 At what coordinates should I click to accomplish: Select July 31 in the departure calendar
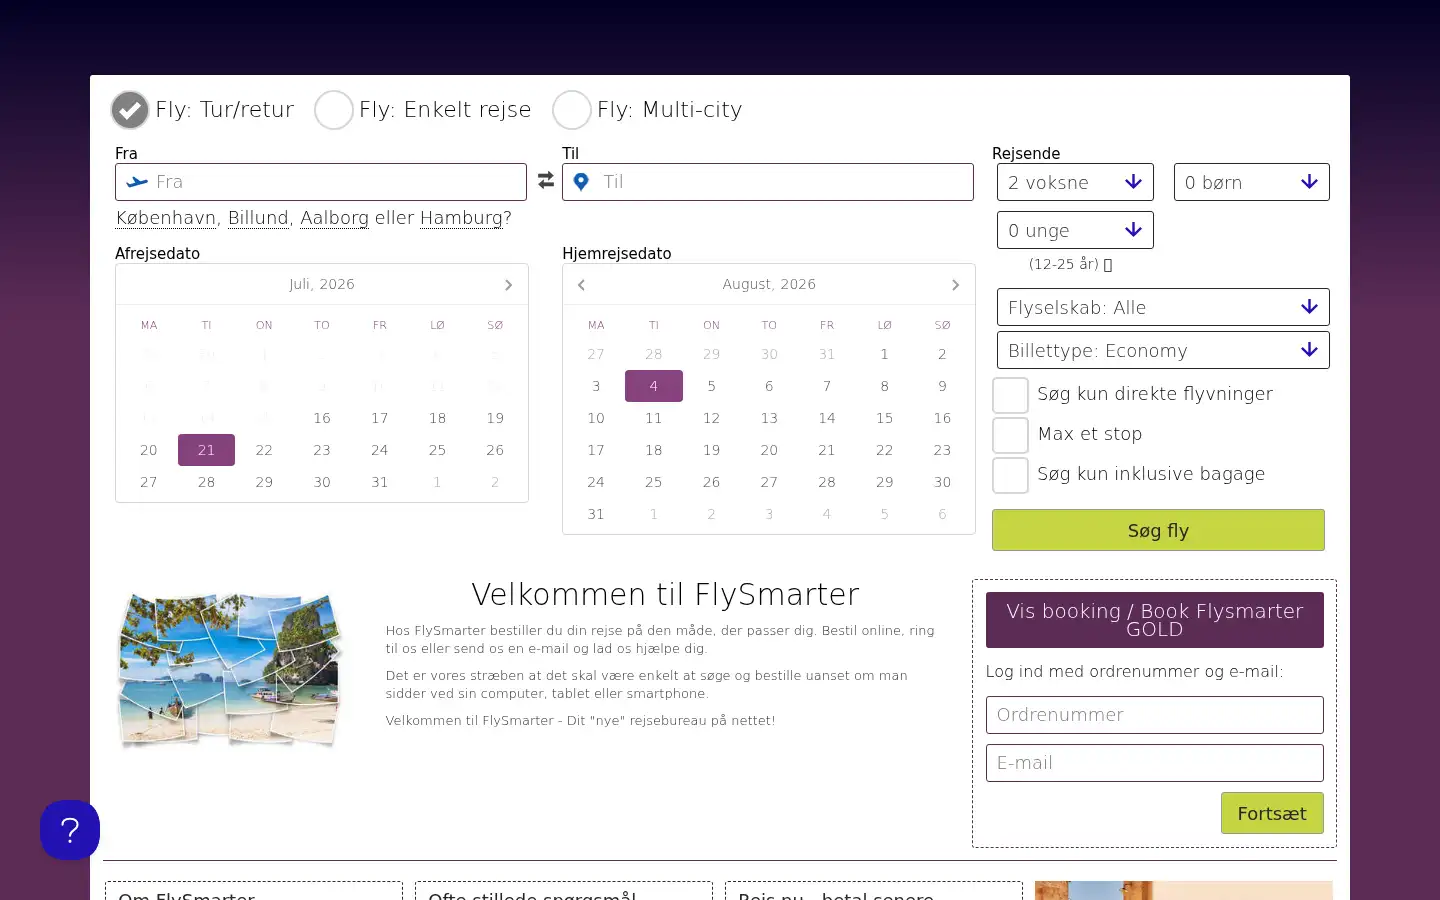coord(380,482)
